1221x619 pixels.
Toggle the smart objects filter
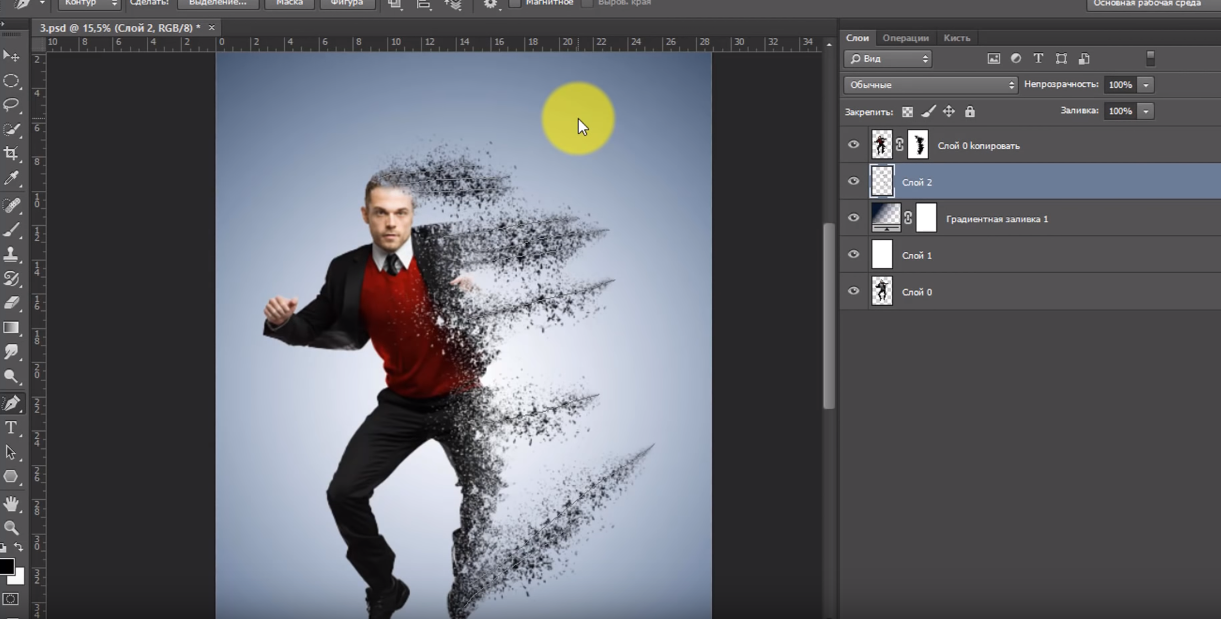[1084, 59]
